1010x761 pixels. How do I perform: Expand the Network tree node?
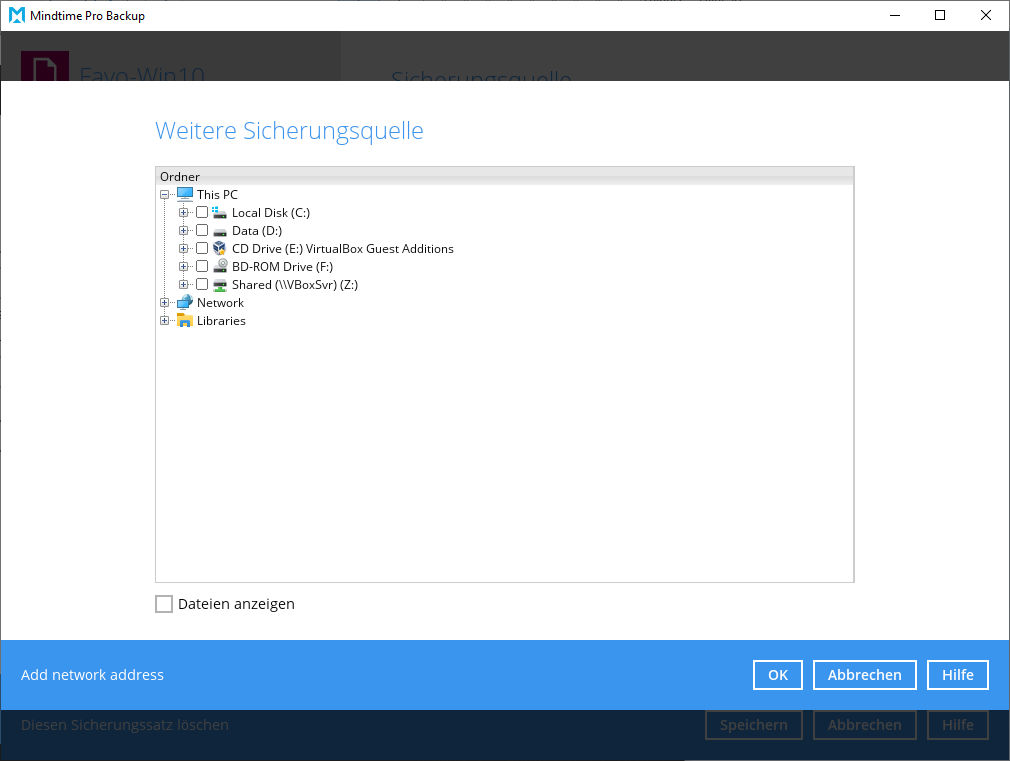click(x=165, y=303)
